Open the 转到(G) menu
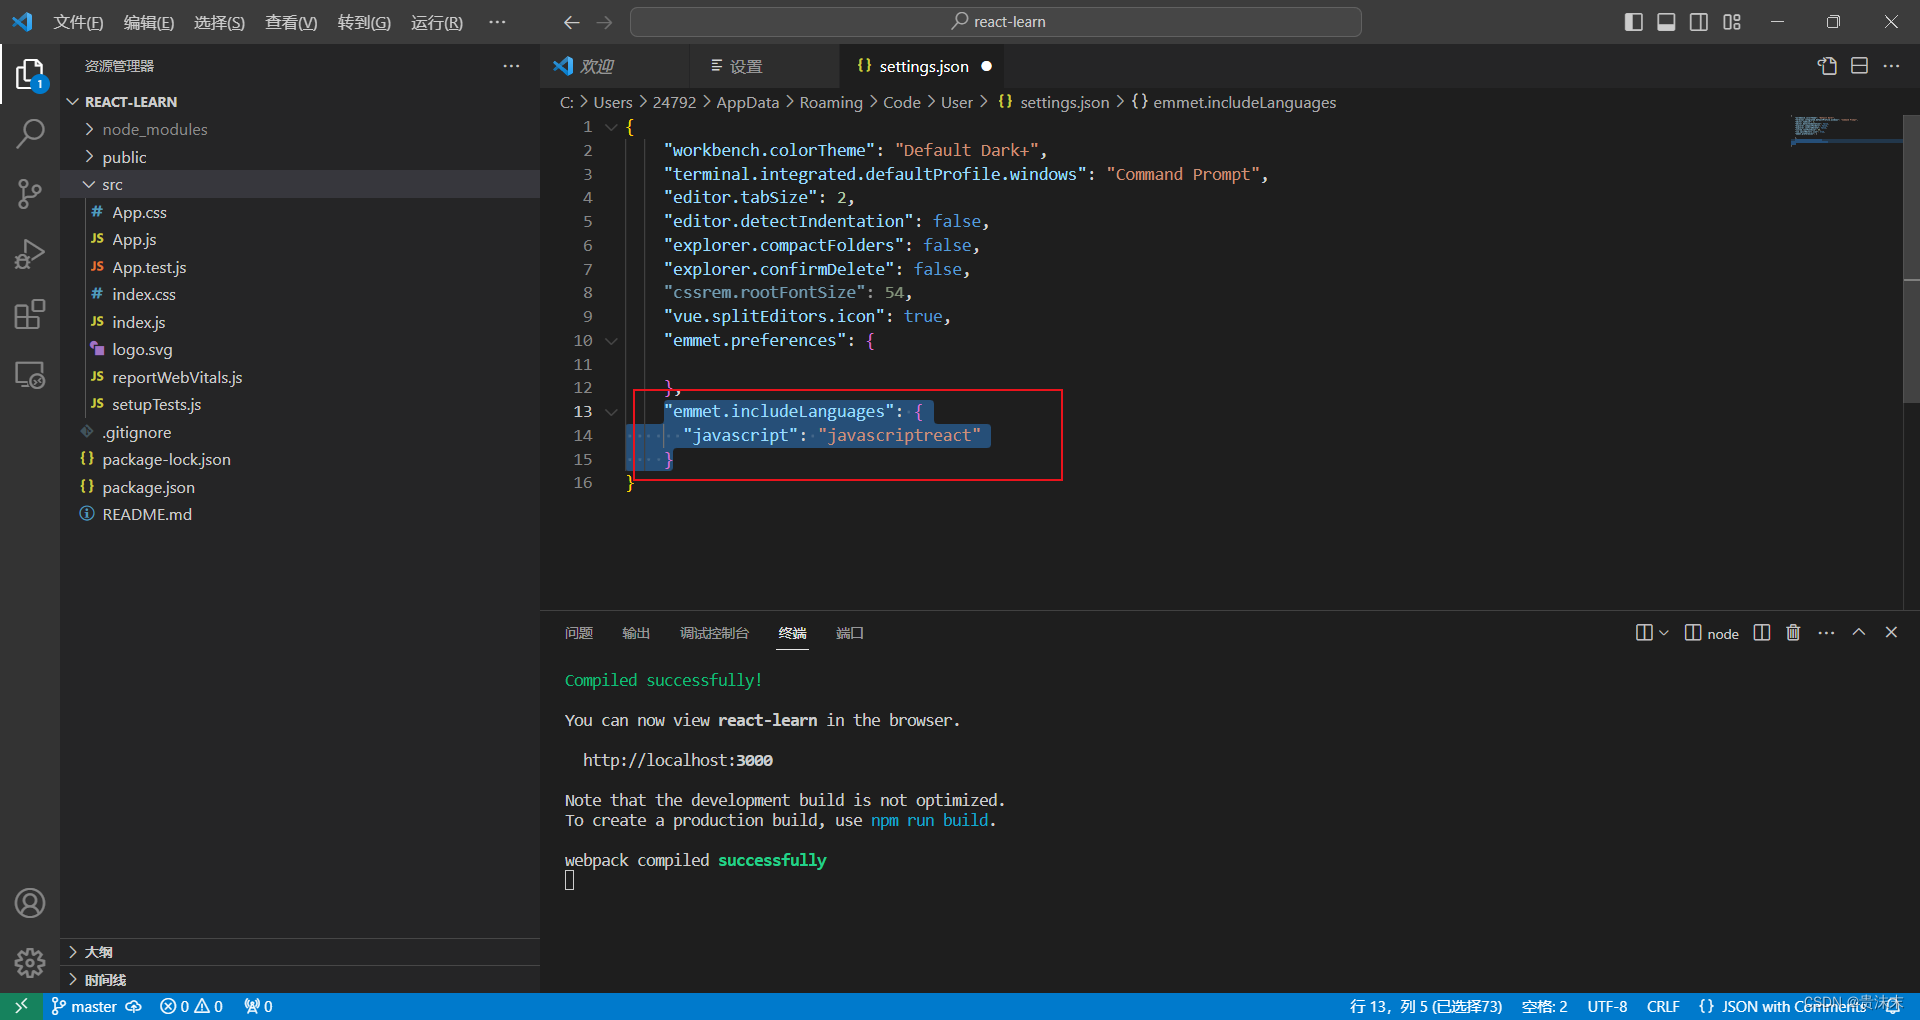The image size is (1920, 1020). 364,22
